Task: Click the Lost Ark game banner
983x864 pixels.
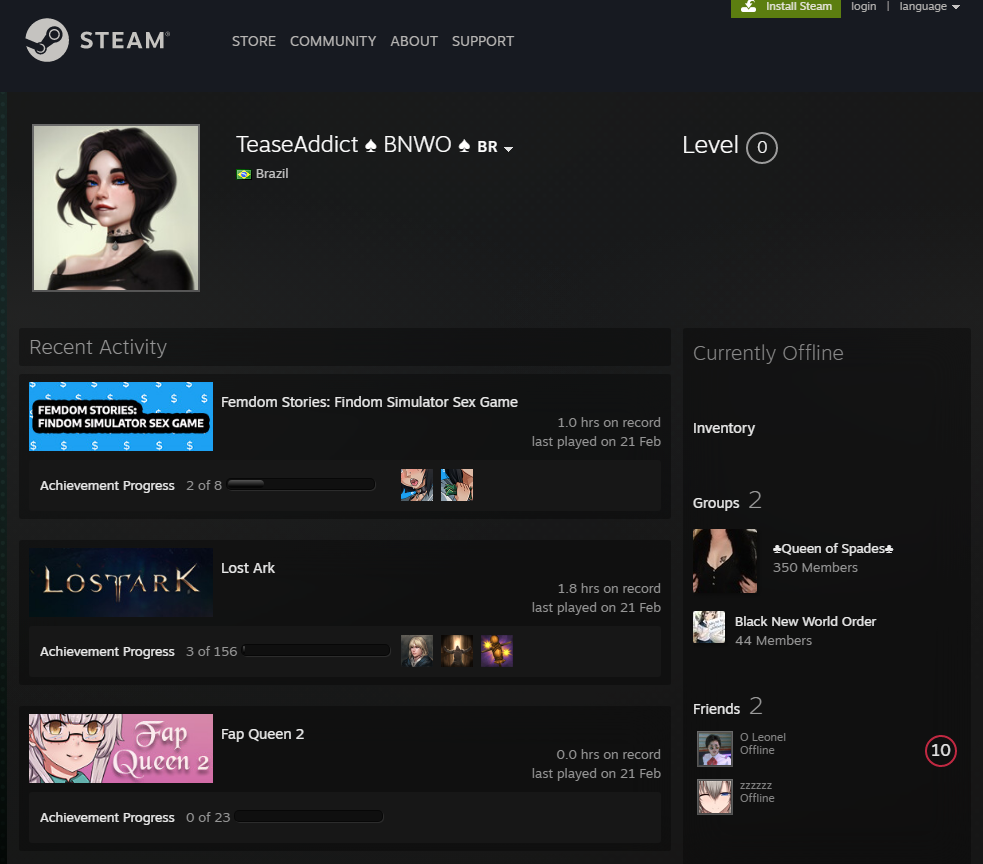Action: click(x=121, y=582)
